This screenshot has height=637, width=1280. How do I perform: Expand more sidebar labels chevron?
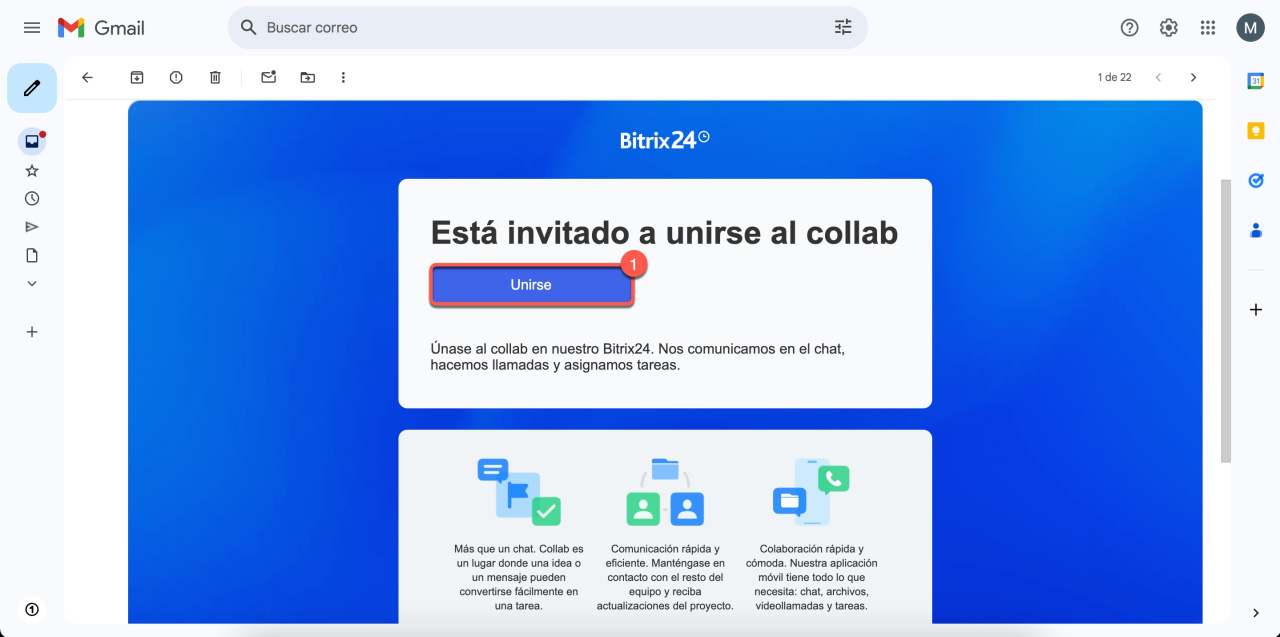(32, 283)
